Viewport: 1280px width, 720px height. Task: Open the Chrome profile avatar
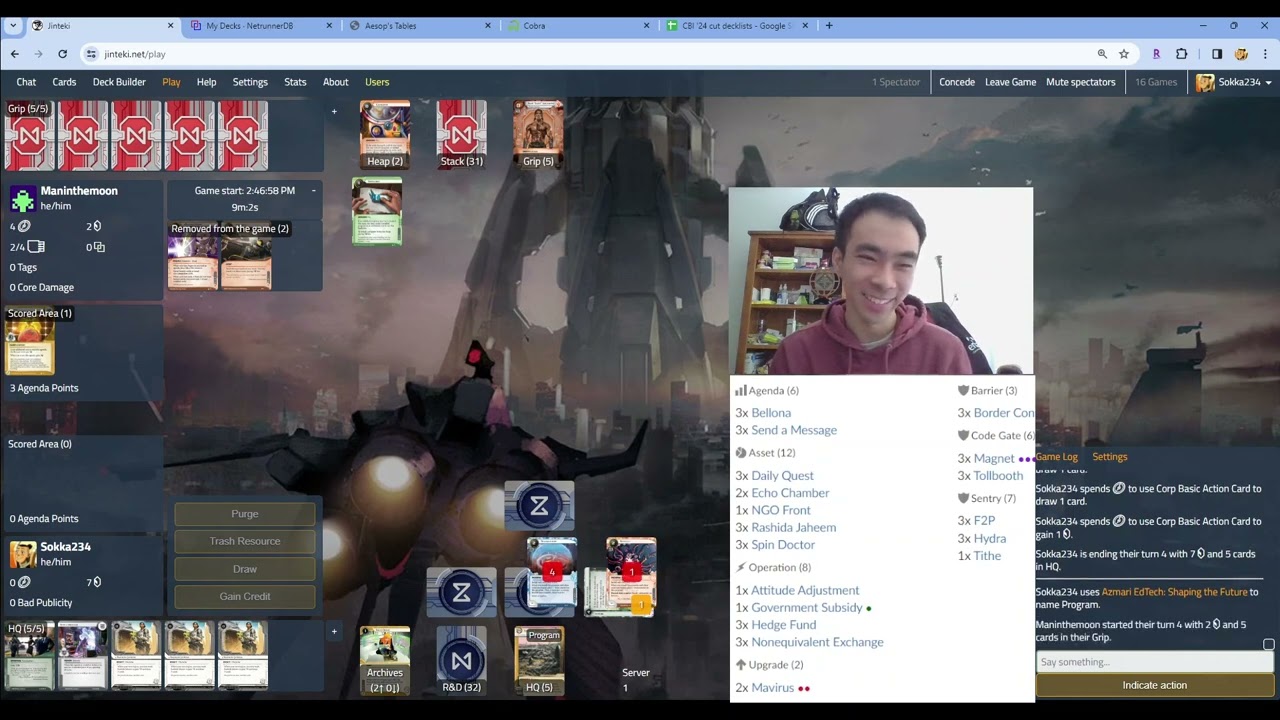tap(1241, 54)
